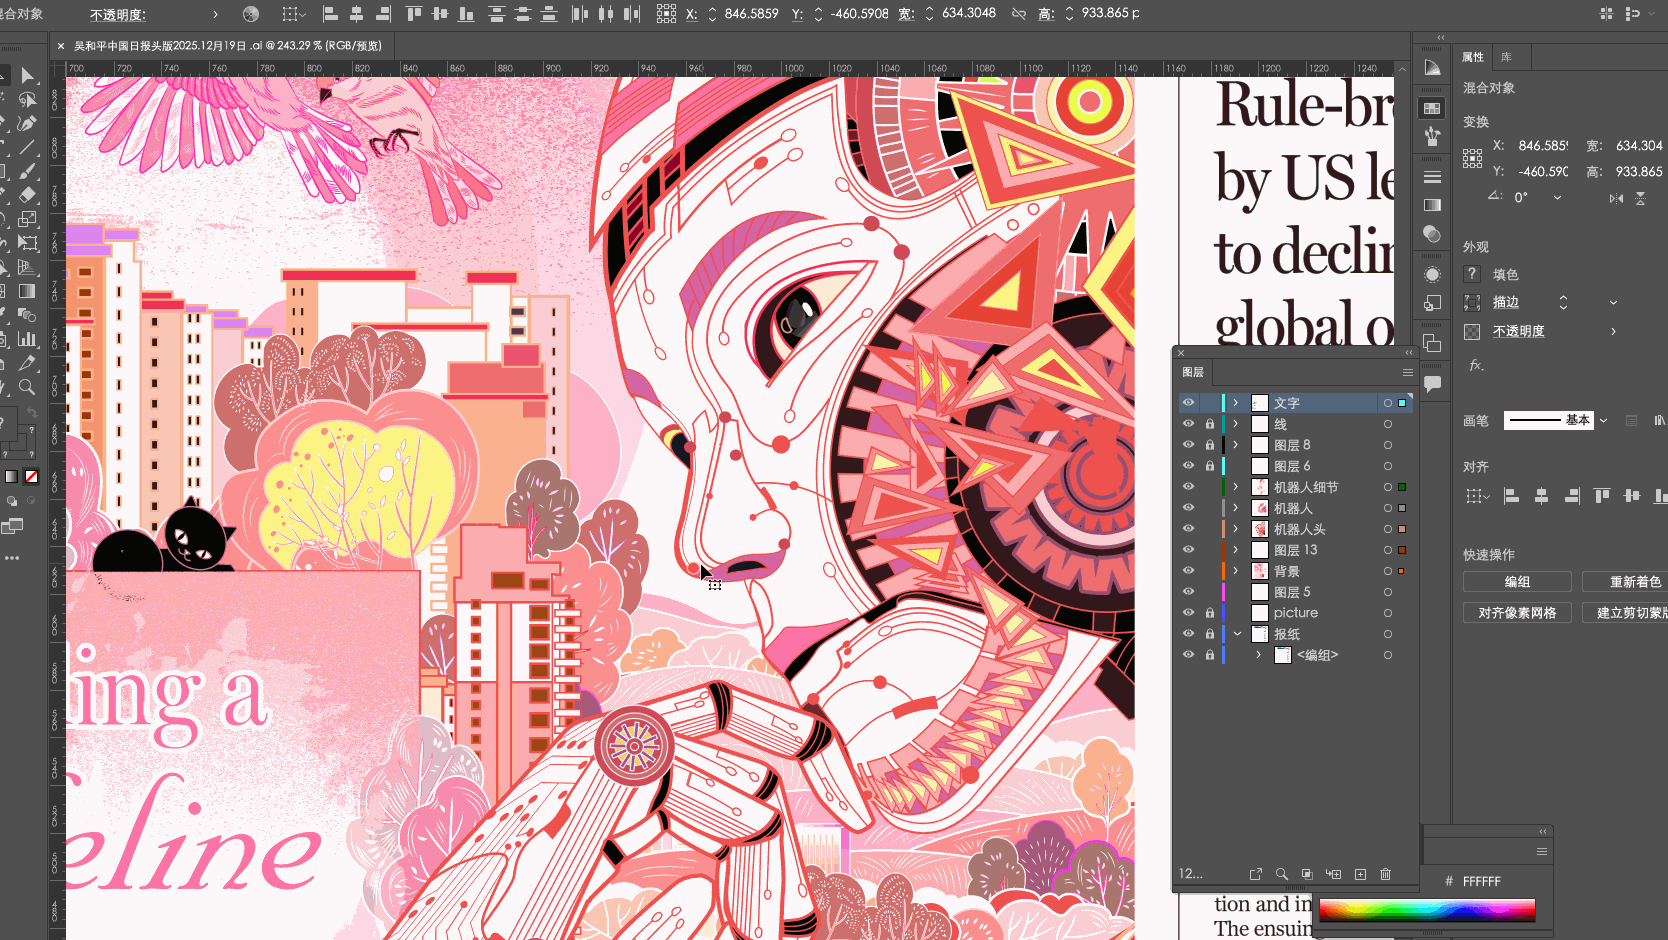The image size is (1668, 940).
Task: Click flip horizontal icon in Properties panel
Action: (1616, 198)
